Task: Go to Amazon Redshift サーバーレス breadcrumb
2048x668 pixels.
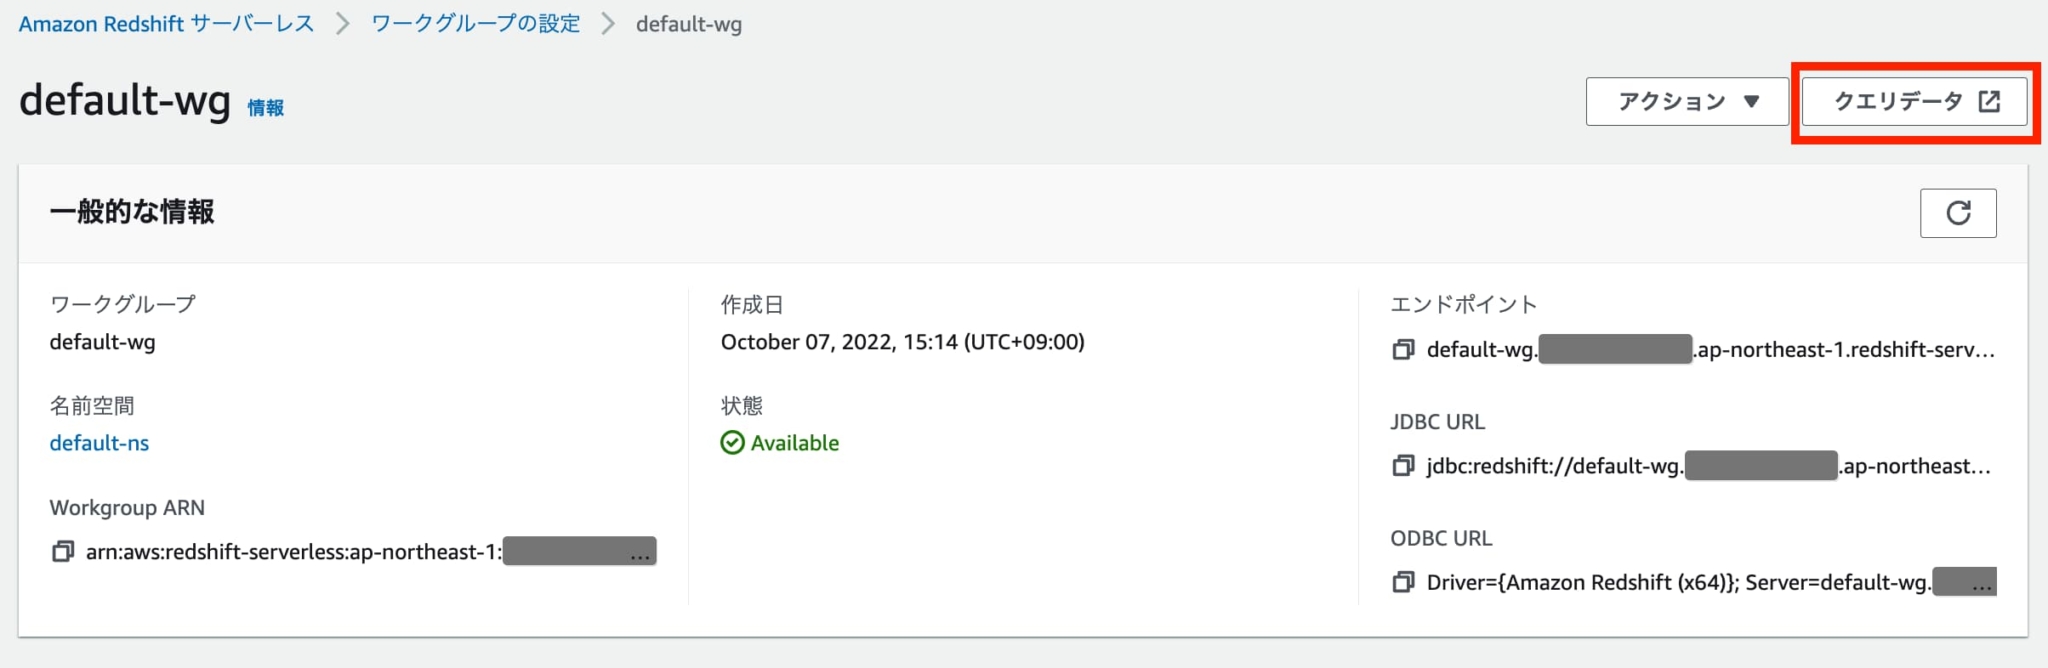Action: (x=166, y=24)
